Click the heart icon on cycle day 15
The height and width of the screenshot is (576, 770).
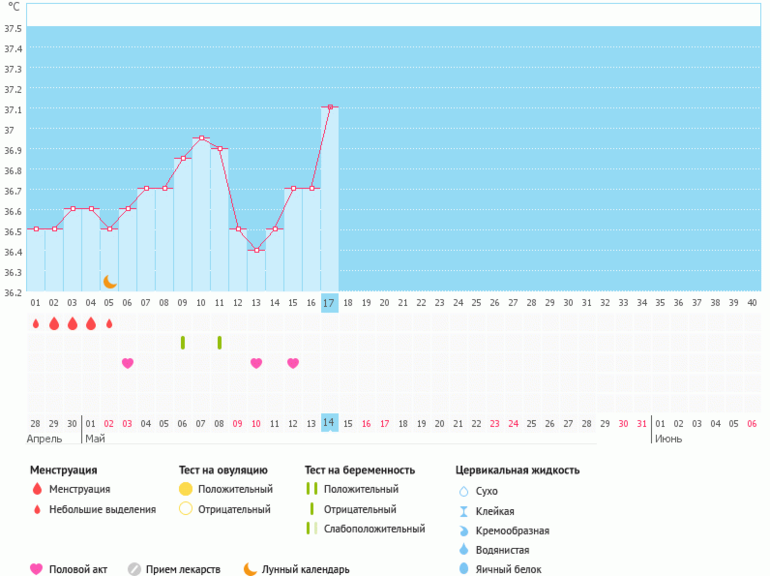pos(293,363)
